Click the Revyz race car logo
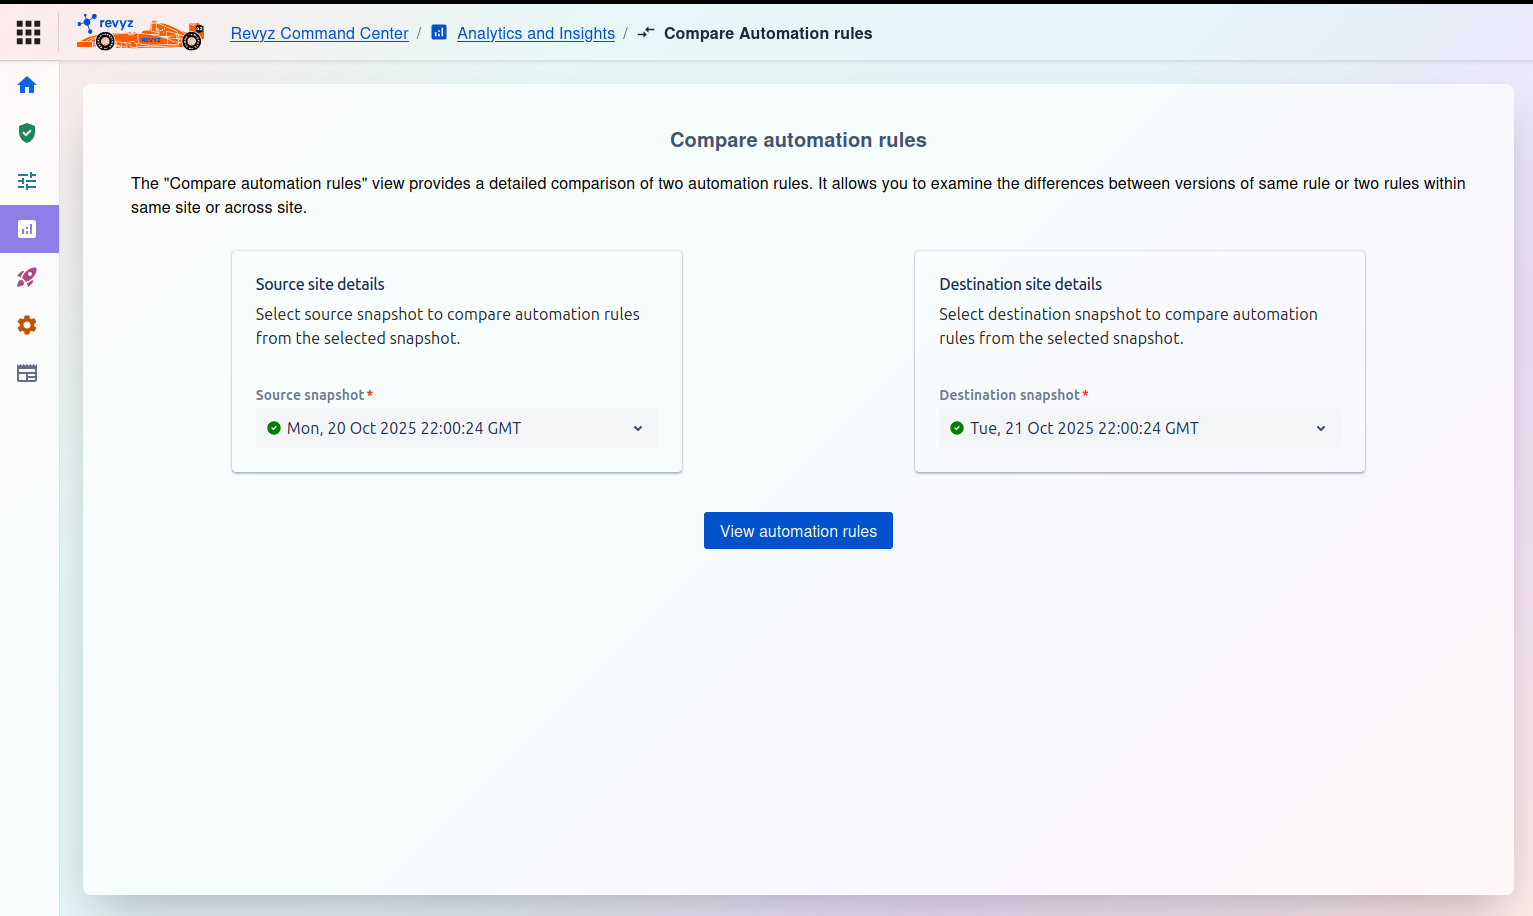 tap(140, 33)
